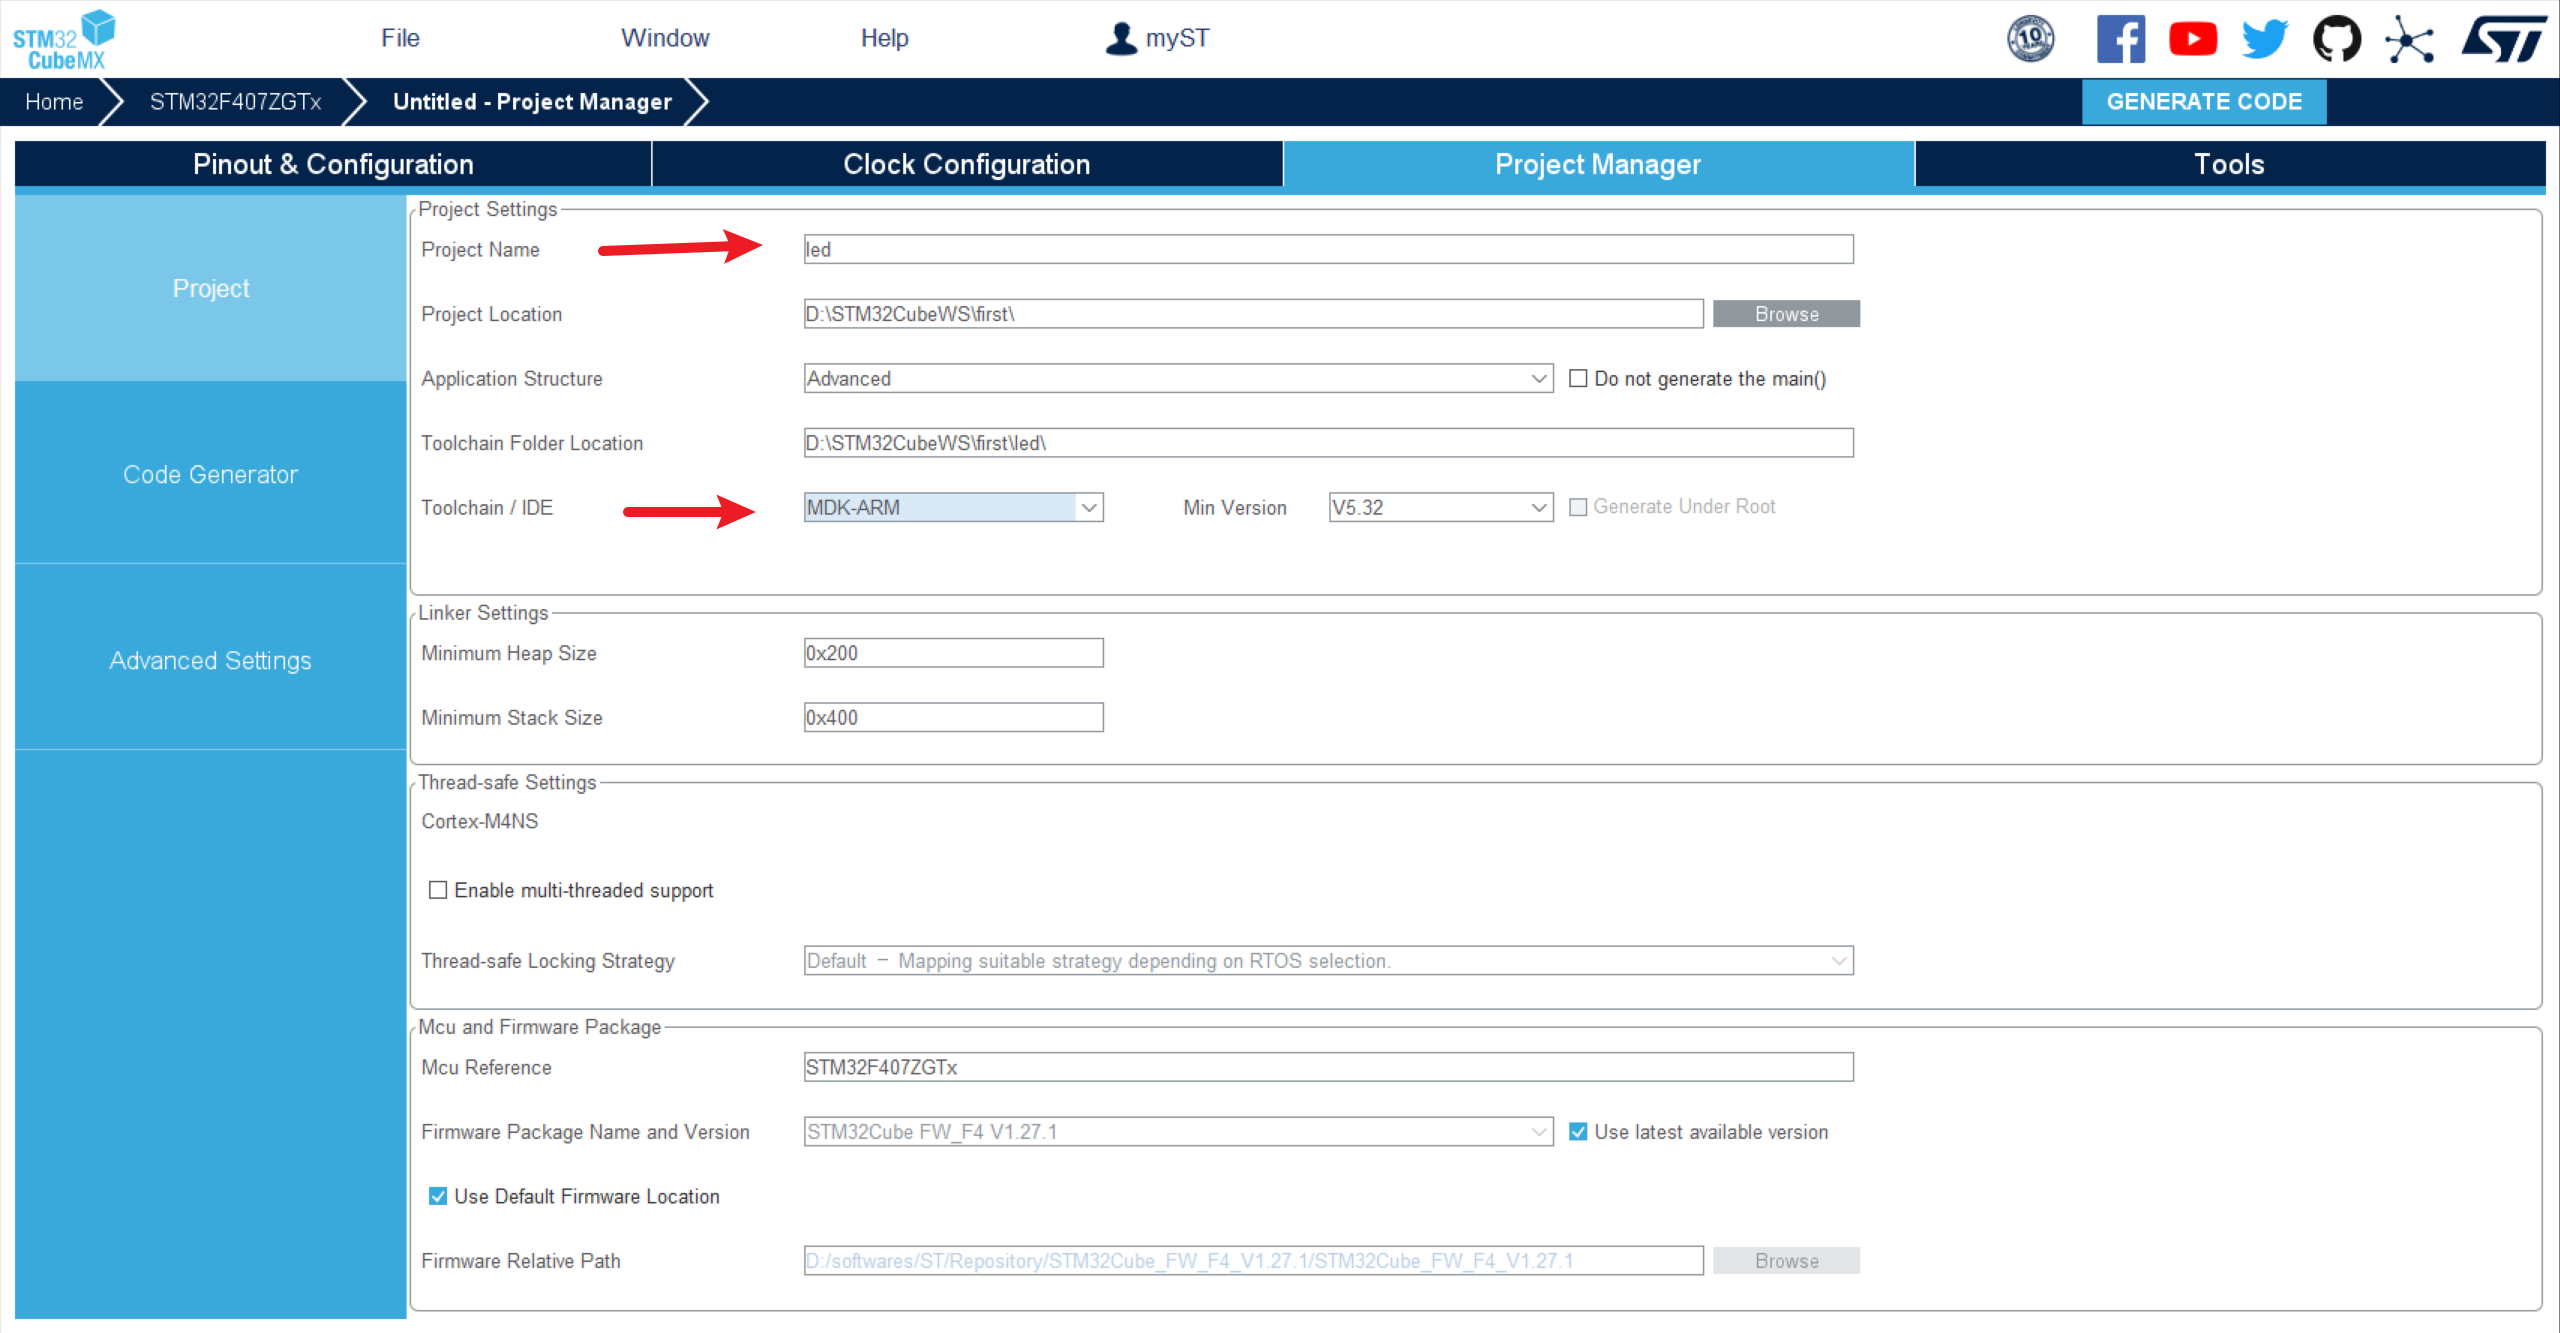Open the File menu
Image resolution: width=2560 pixels, height=1333 pixels.
point(400,38)
